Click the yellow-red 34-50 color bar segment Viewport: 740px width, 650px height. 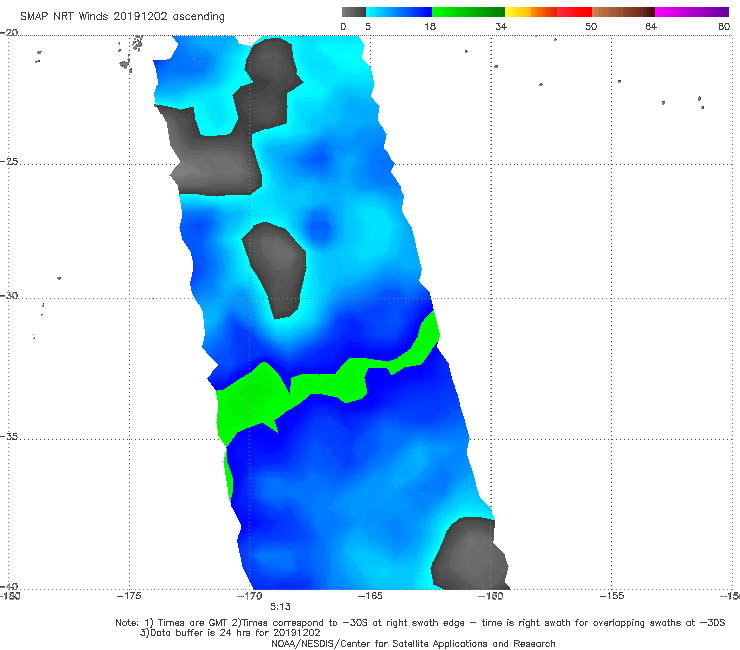tap(548, 12)
